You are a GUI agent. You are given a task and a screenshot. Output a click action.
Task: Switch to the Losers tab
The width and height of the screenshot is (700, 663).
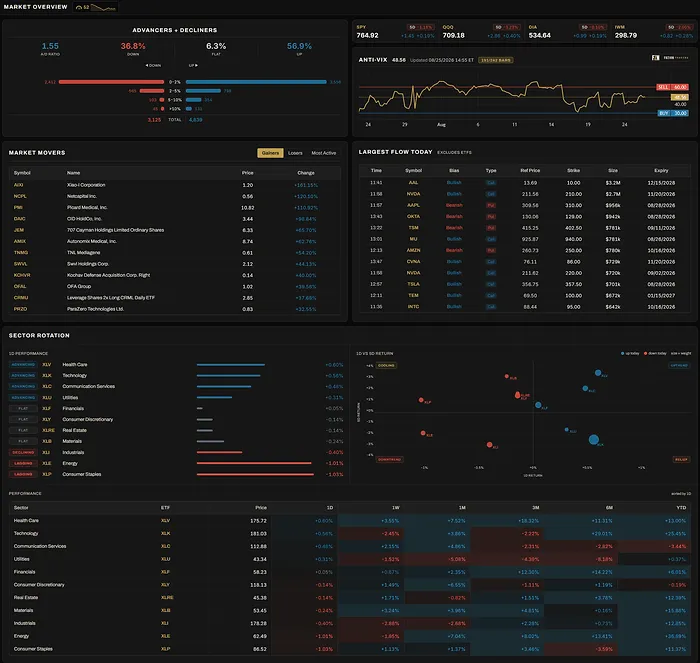pyautogui.click(x=295, y=153)
